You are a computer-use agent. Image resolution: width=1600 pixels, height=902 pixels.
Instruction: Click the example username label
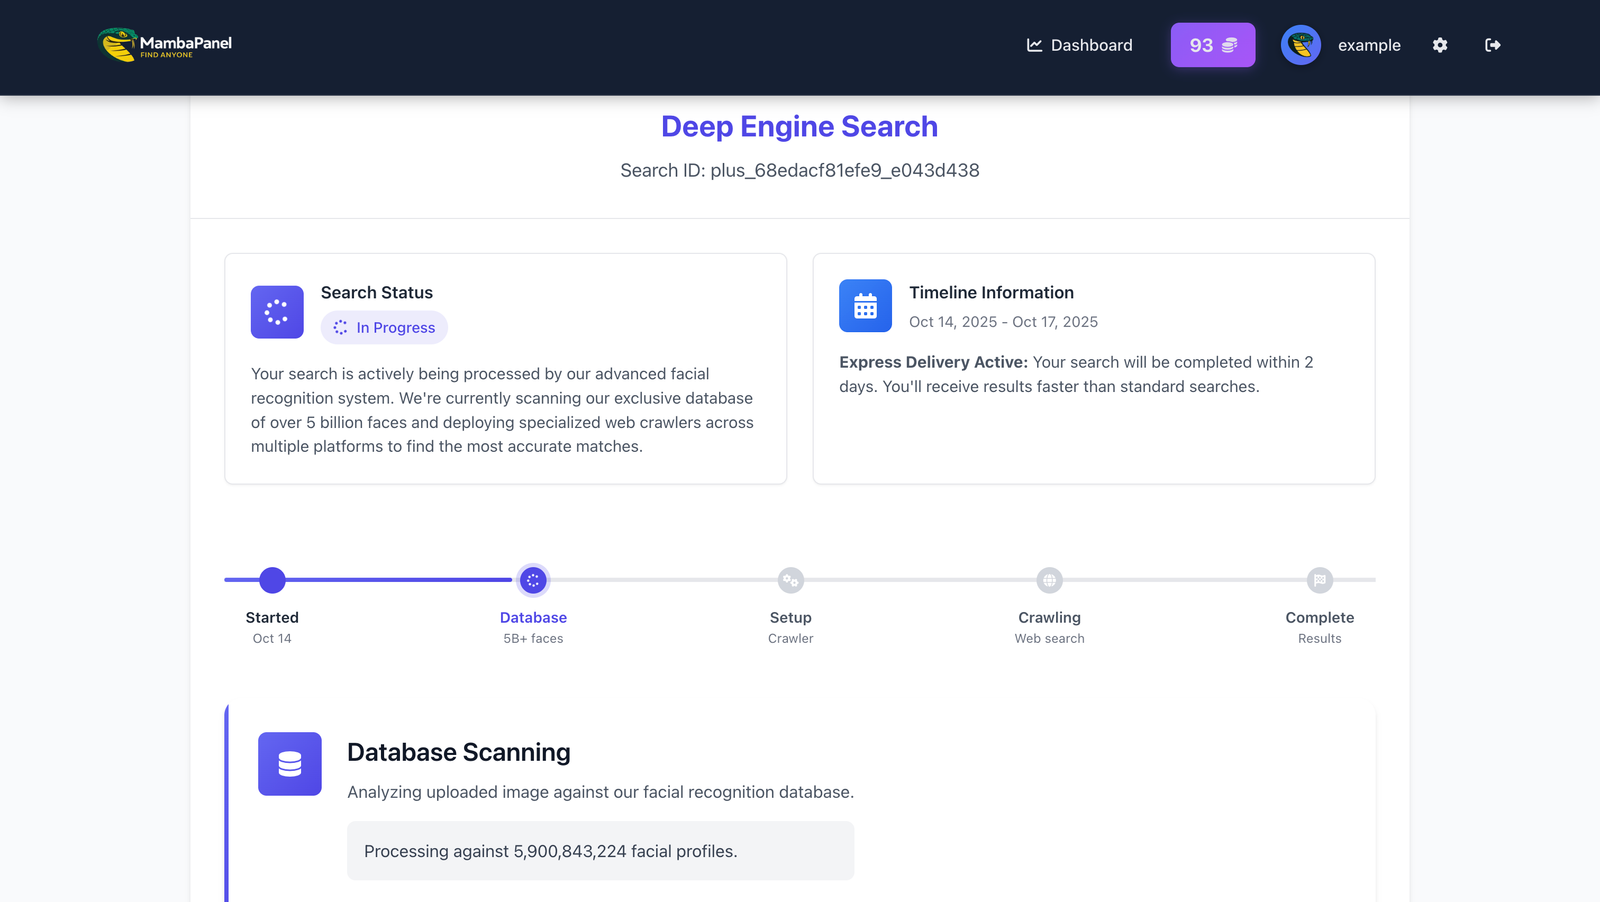(x=1369, y=45)
